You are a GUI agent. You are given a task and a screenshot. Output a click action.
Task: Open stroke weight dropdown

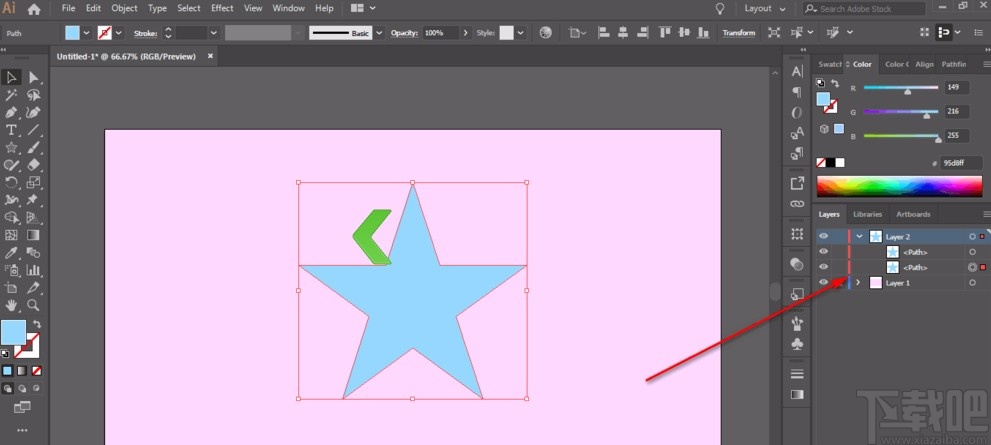214,33
